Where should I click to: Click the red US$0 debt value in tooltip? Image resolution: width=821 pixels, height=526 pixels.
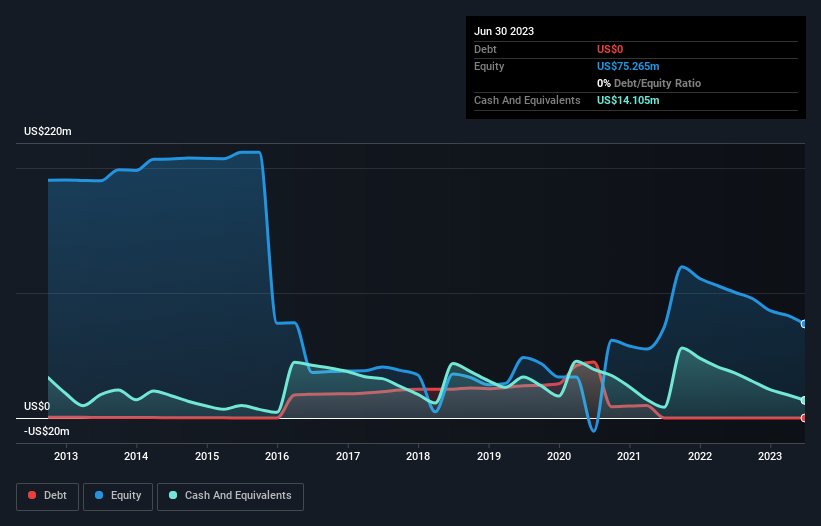pos(610,49)
